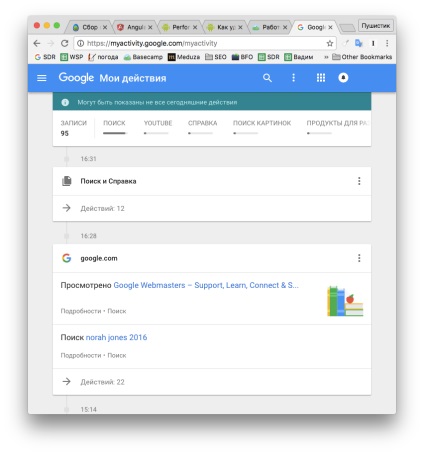This screenshot has width=424, height=454.
Task: Close the Google browser tab
Action: (330, 27)
